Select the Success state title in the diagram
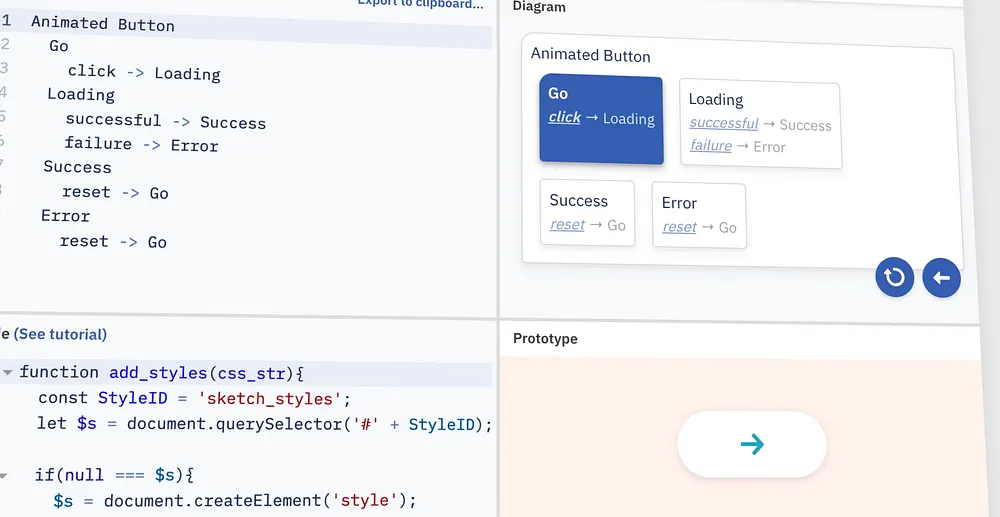 pyautogui.click(x=578, y=201)
